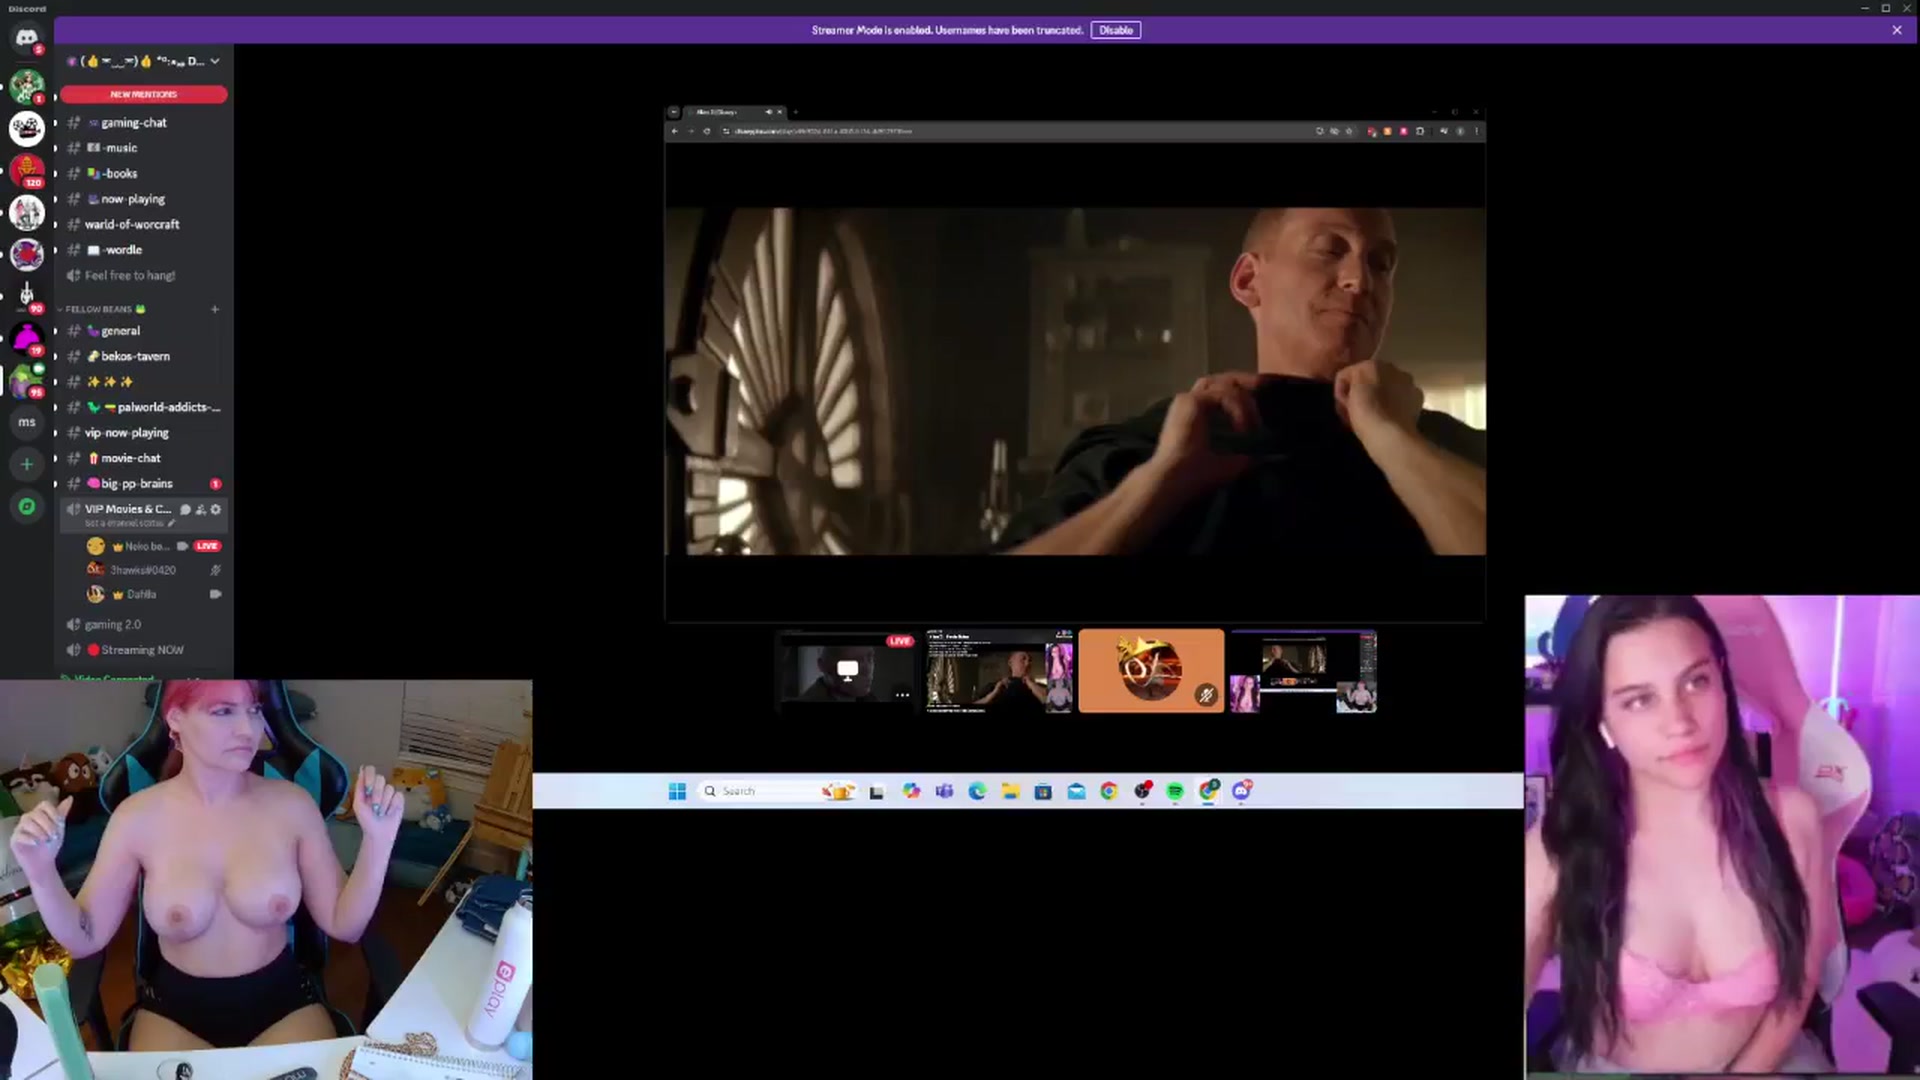1920x1080 pixels.
Task: Open the server icon showing the 120 badge
Action: 27,170
